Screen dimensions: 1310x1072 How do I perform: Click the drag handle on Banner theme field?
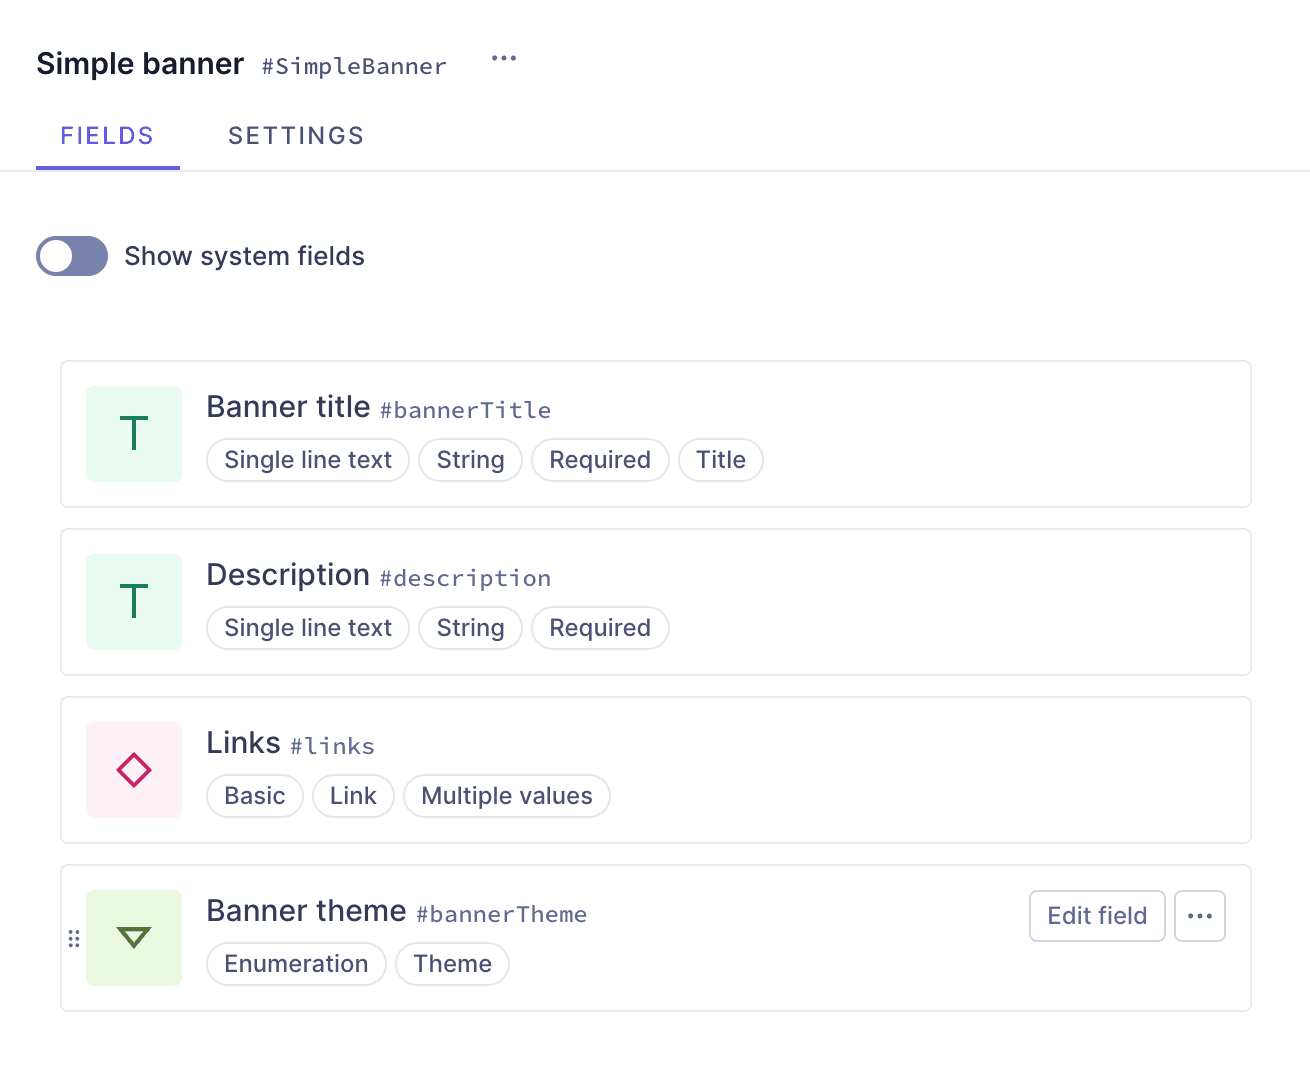[73, 937]
